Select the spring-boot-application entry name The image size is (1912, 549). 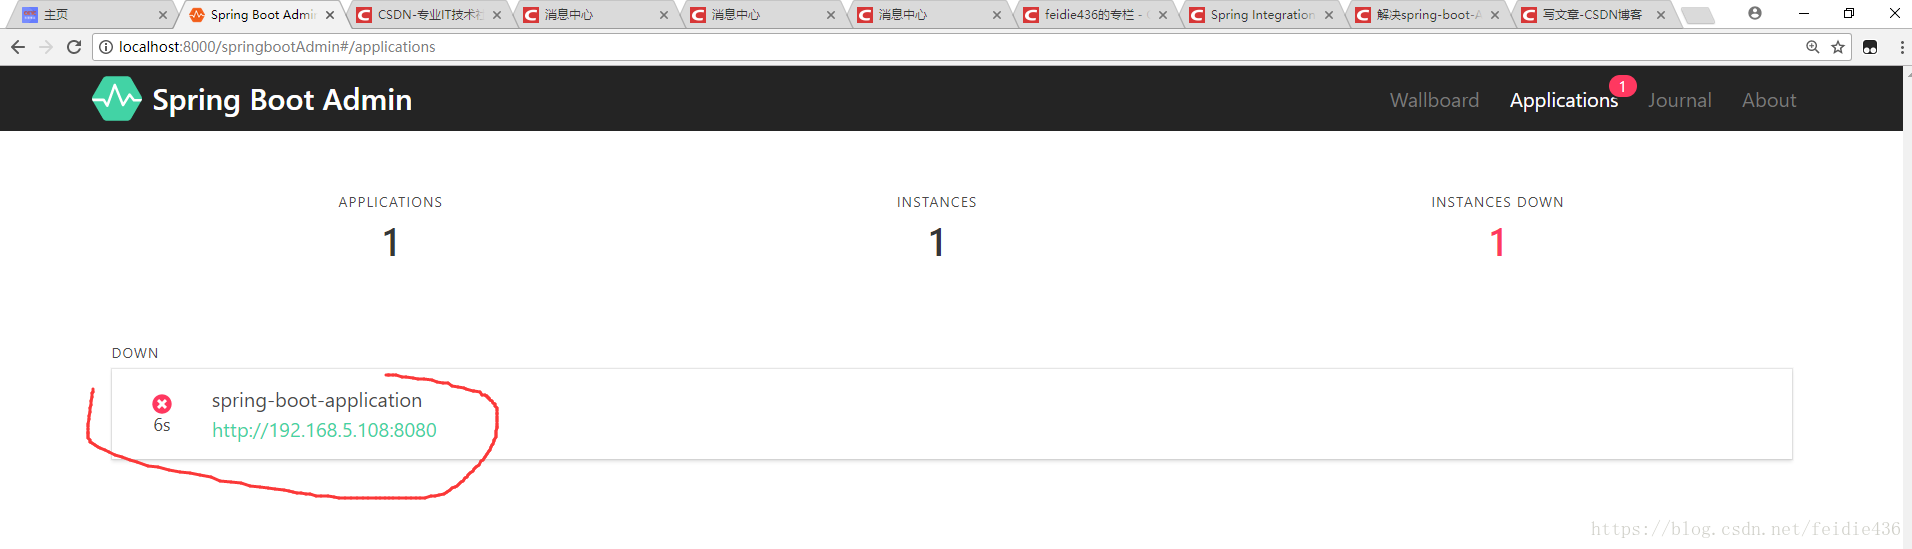pyautogui.click(x=317, y=400)
